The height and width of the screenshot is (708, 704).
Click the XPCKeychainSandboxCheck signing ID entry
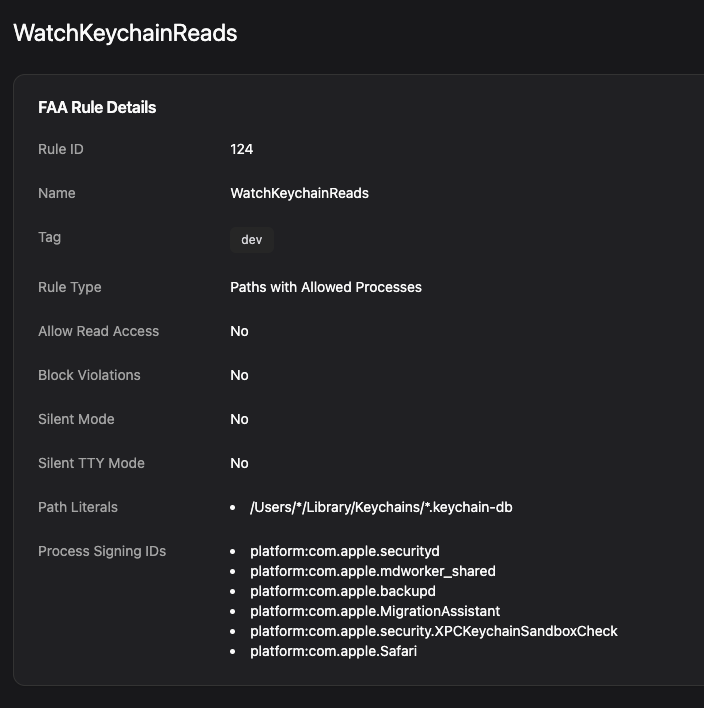point(434,631)
